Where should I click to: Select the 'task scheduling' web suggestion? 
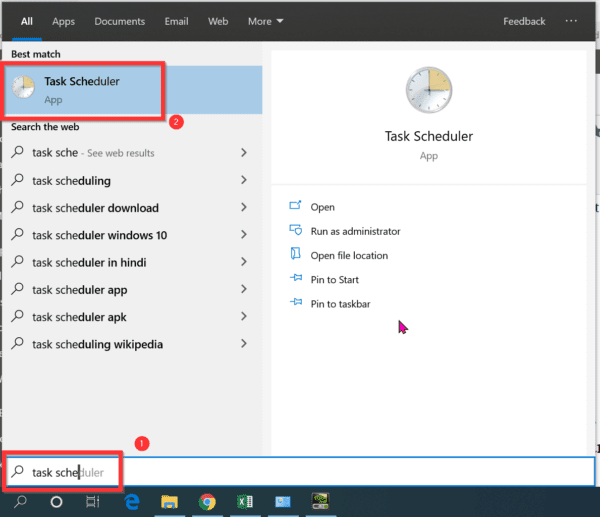coord(132,180)
